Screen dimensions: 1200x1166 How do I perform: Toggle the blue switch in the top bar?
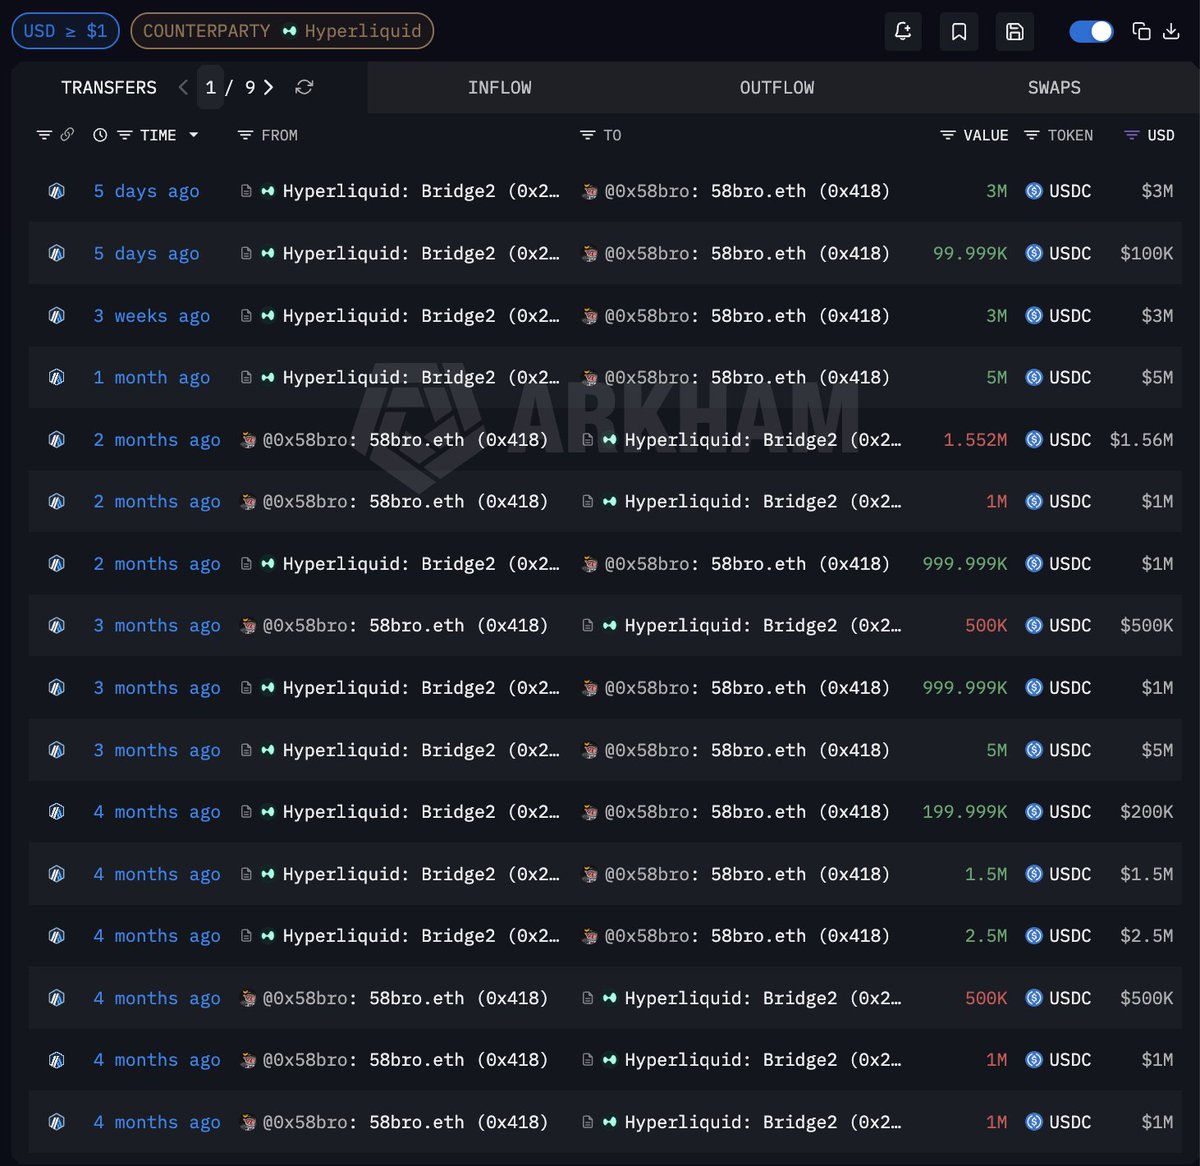click(1091, 31)
